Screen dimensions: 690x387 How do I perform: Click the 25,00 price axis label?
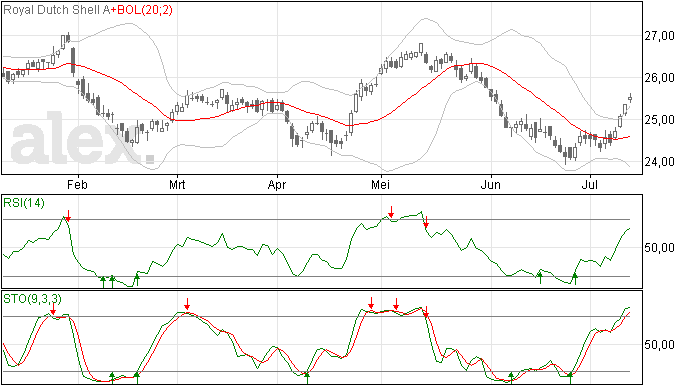pyautogui.click(x=660, y=120)
